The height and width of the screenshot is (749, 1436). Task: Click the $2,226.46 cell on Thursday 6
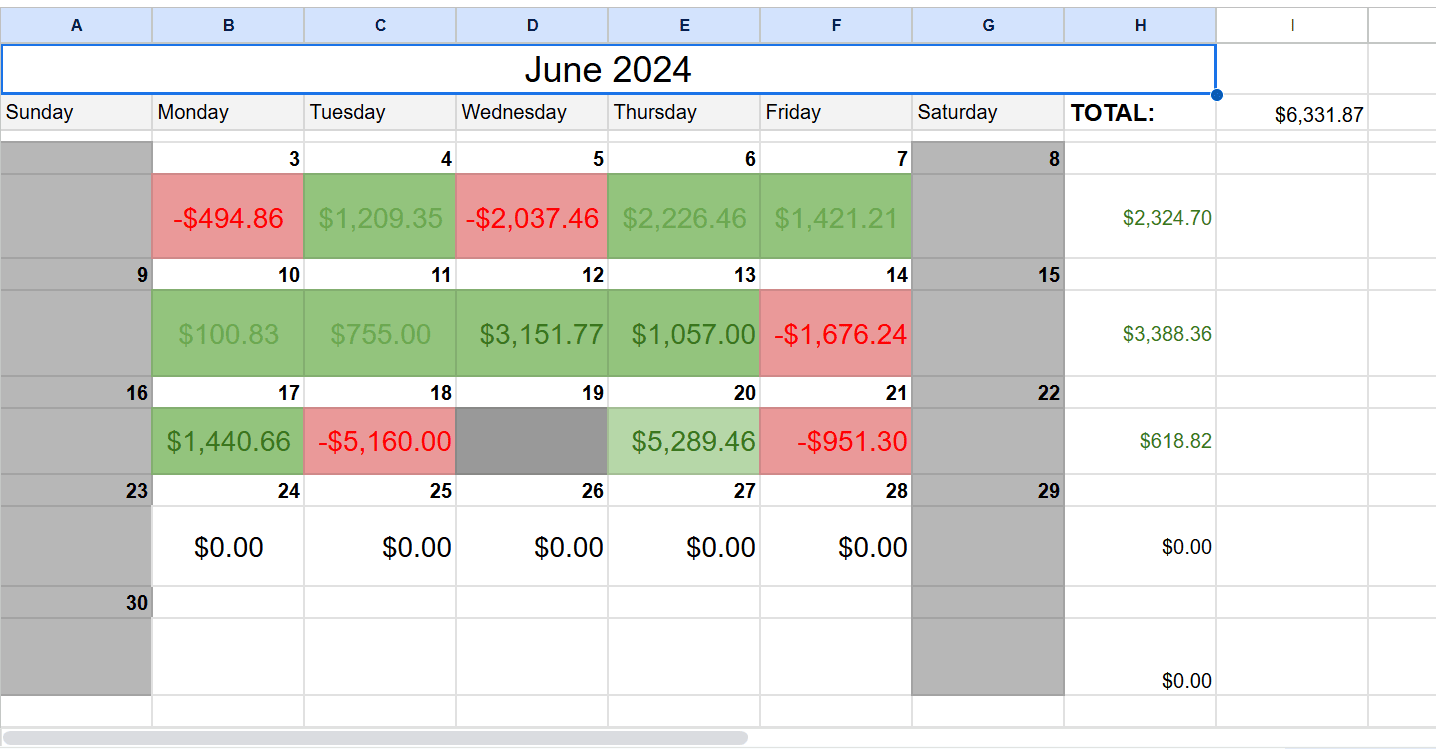(684, 217)
